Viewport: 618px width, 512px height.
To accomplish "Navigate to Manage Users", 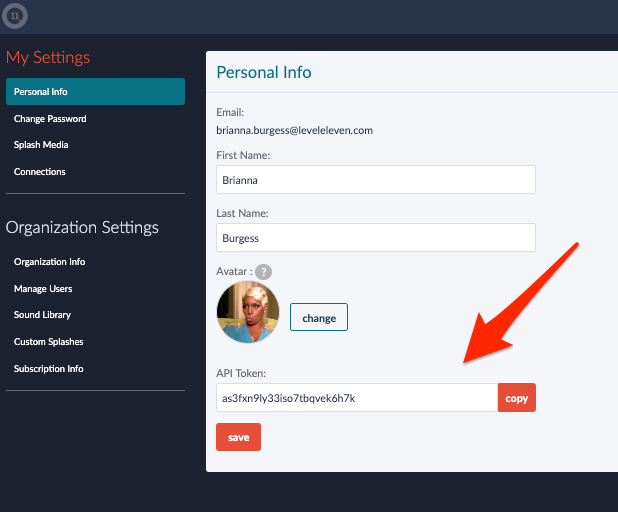I will [x=43, y=289].
